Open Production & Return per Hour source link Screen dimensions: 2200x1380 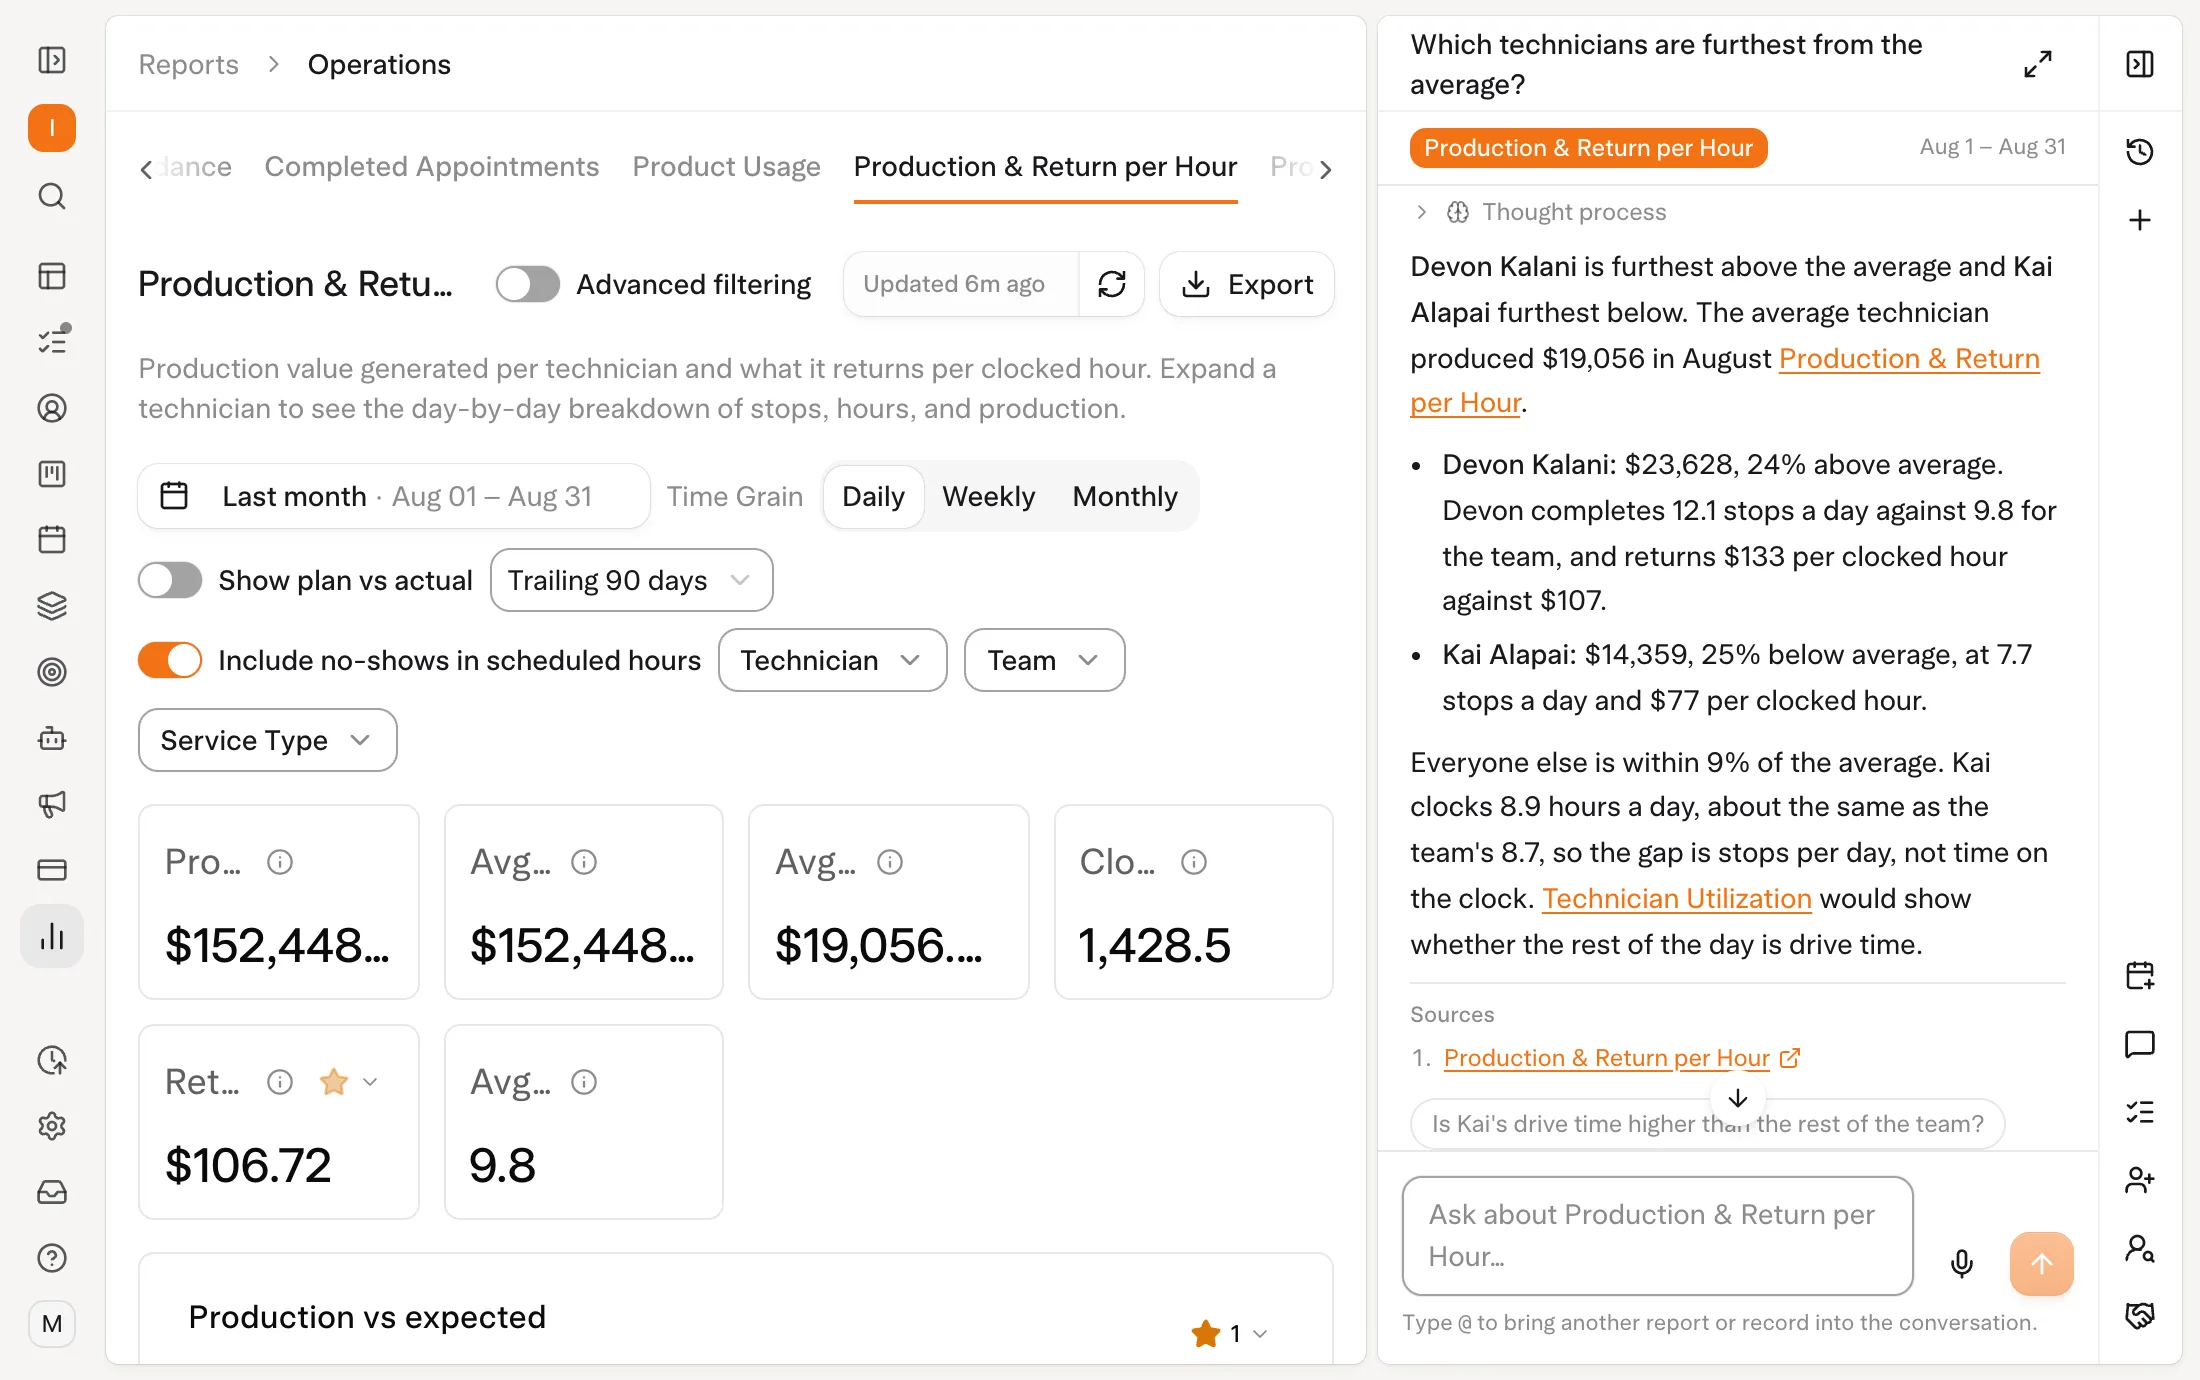pyautogui.click(x=1621, y=1058)
